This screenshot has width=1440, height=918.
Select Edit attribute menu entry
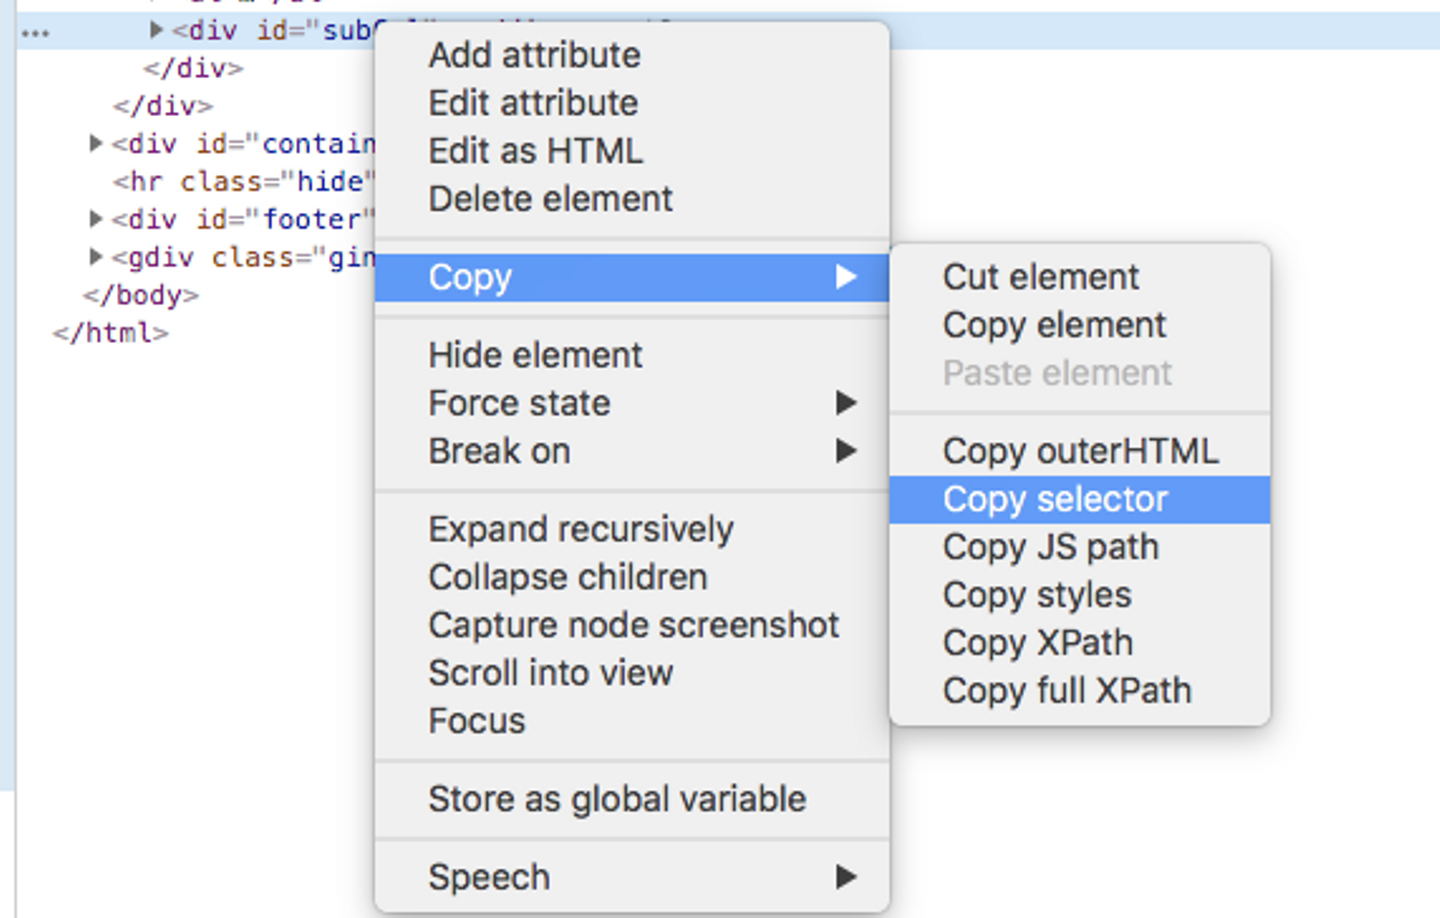pos(533,103)
